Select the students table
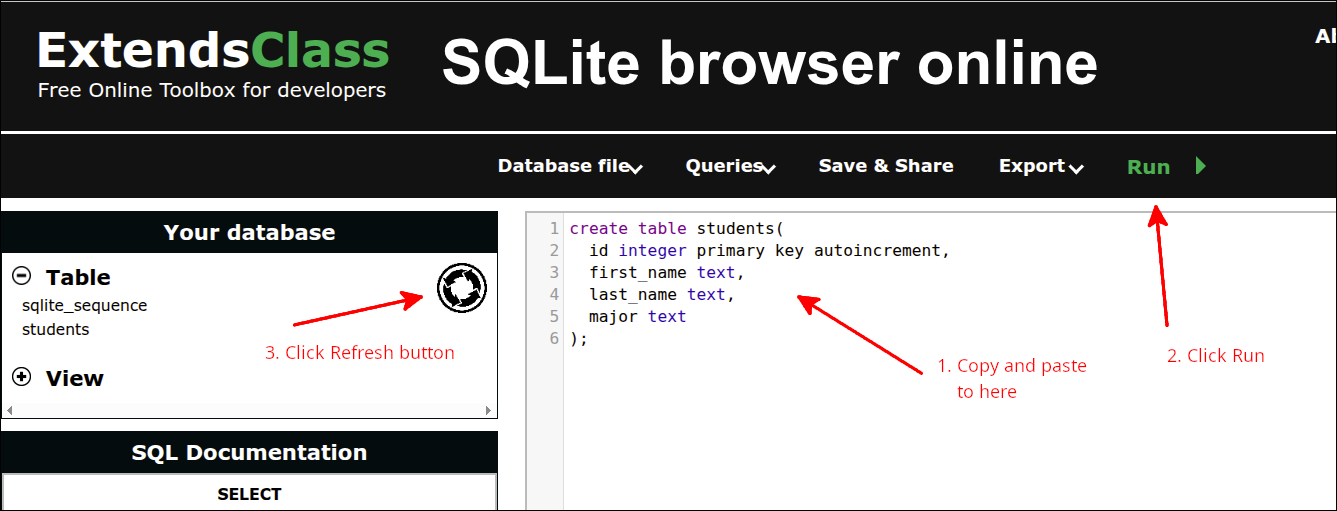This screenshot has height=511, width=1337. 55,329
